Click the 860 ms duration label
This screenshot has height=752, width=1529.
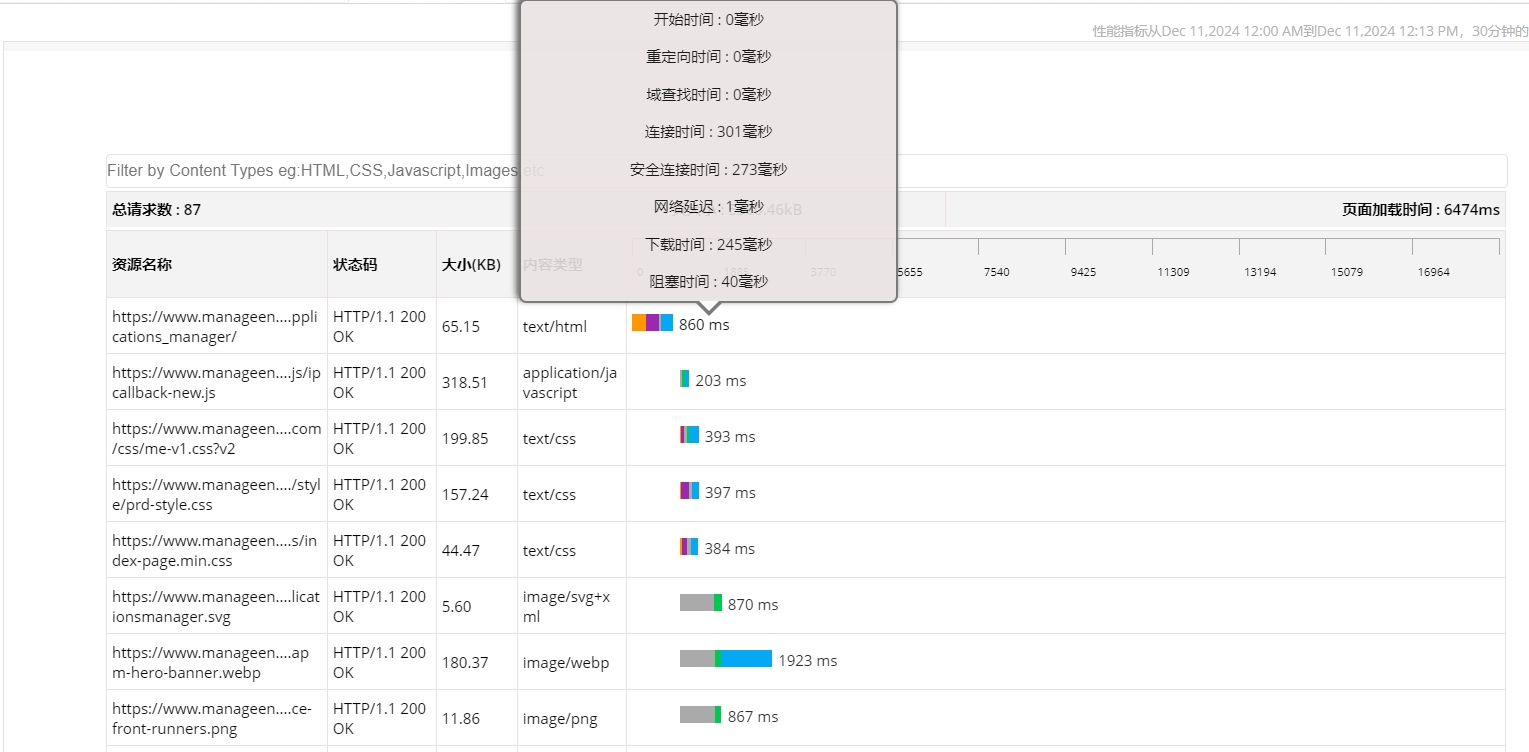click(704, 324)
